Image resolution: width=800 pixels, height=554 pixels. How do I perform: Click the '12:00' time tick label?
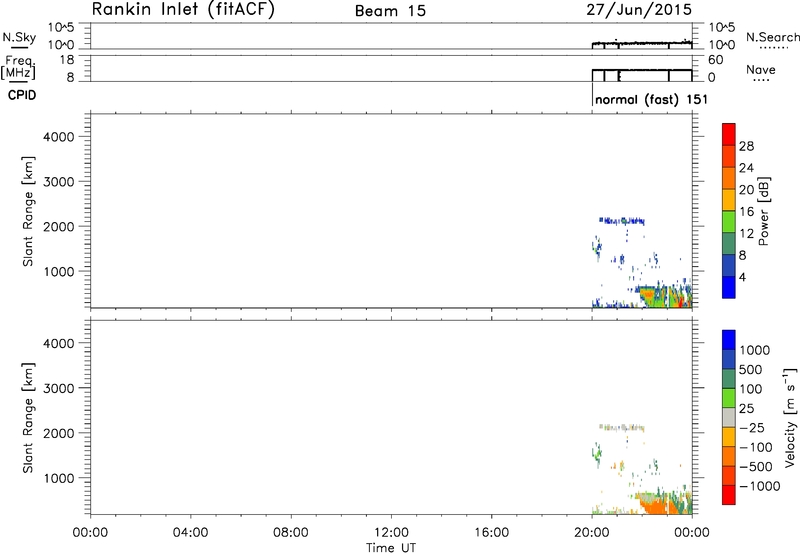391,533
